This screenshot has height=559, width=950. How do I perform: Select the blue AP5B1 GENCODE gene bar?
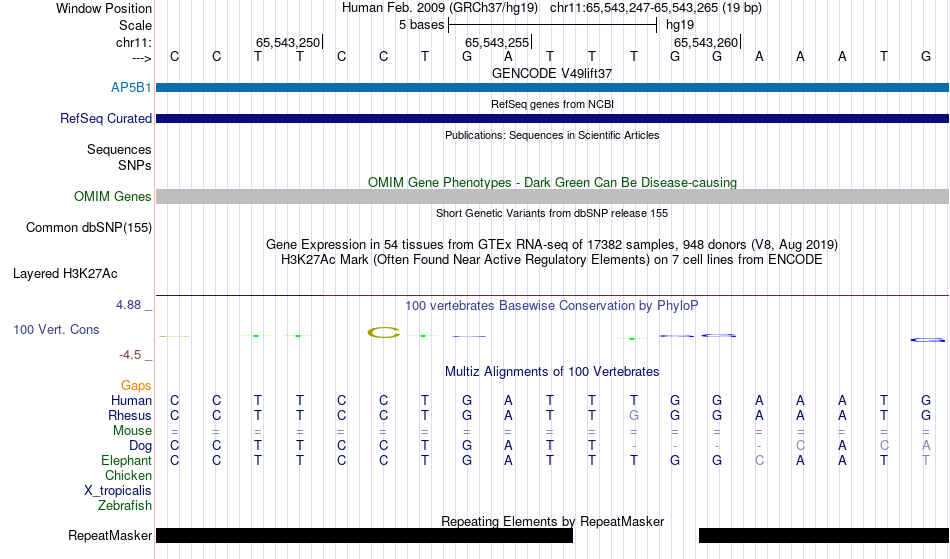pyautogui.click(x=552, y=88)
